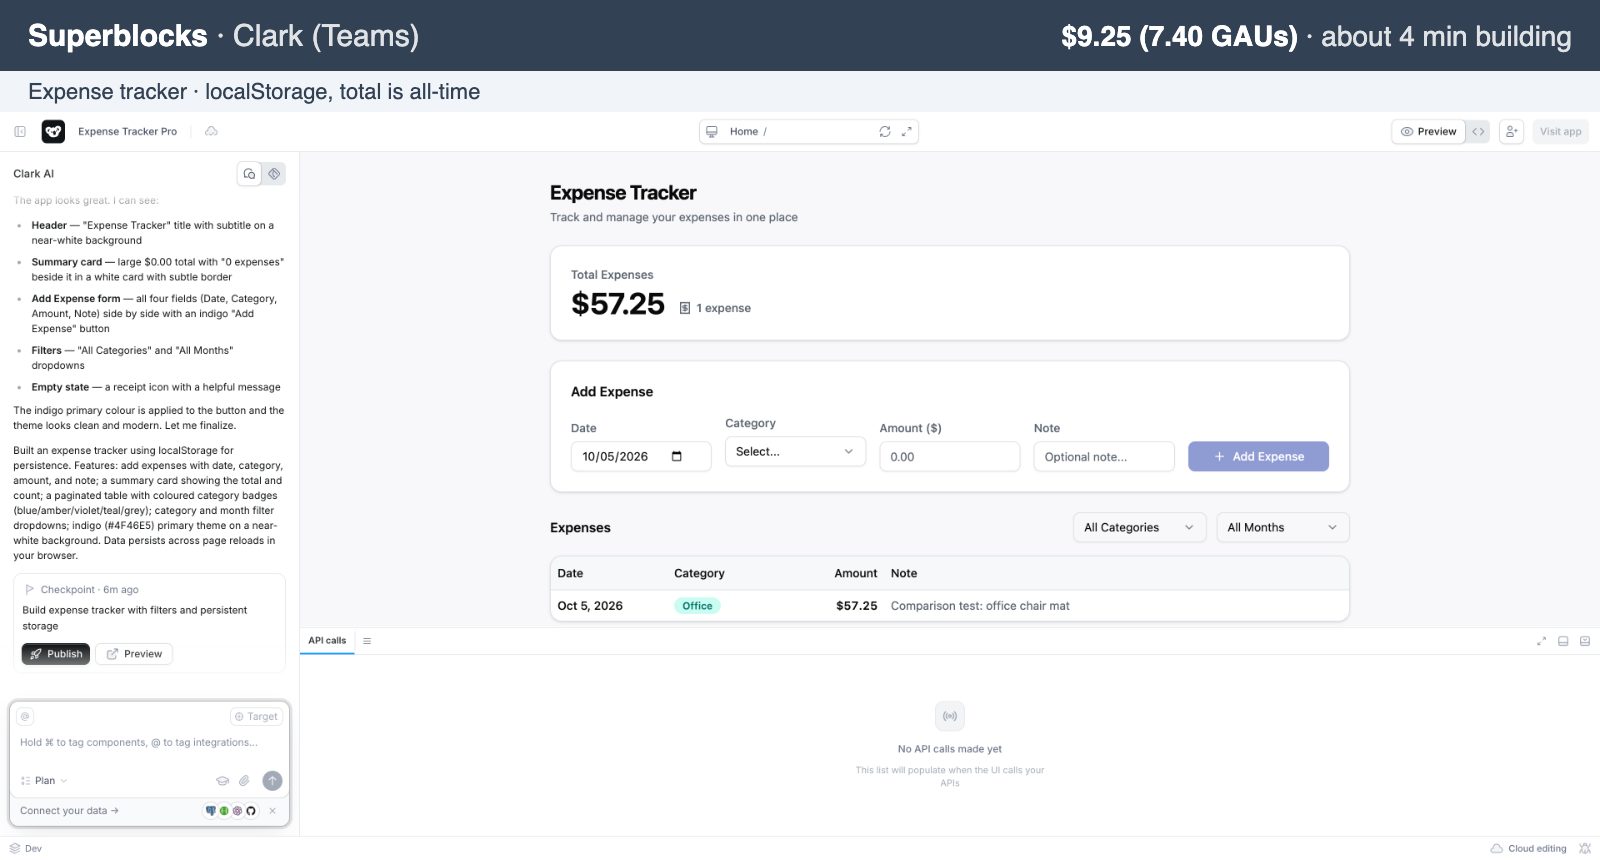1600x860 pixels.
Task: Click the Optional note input field
Action: (1104, 457)
